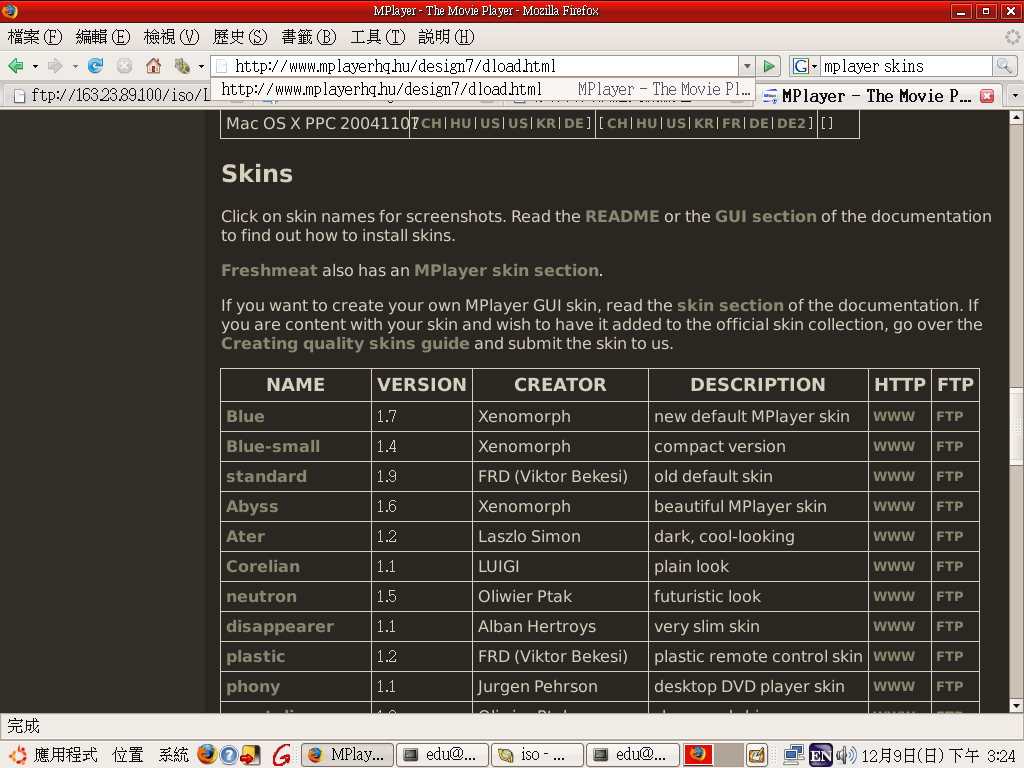Click the network monitor tray icon
This screenshot has width=1024, height=768.
pos(793,756)
